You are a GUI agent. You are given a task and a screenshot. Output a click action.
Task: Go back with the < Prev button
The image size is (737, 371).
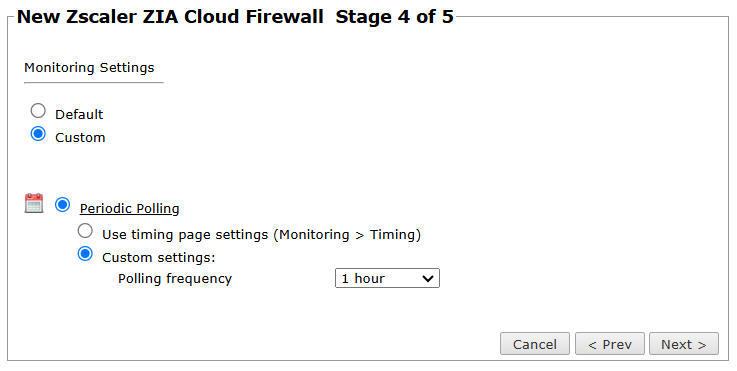coord(610,344)
